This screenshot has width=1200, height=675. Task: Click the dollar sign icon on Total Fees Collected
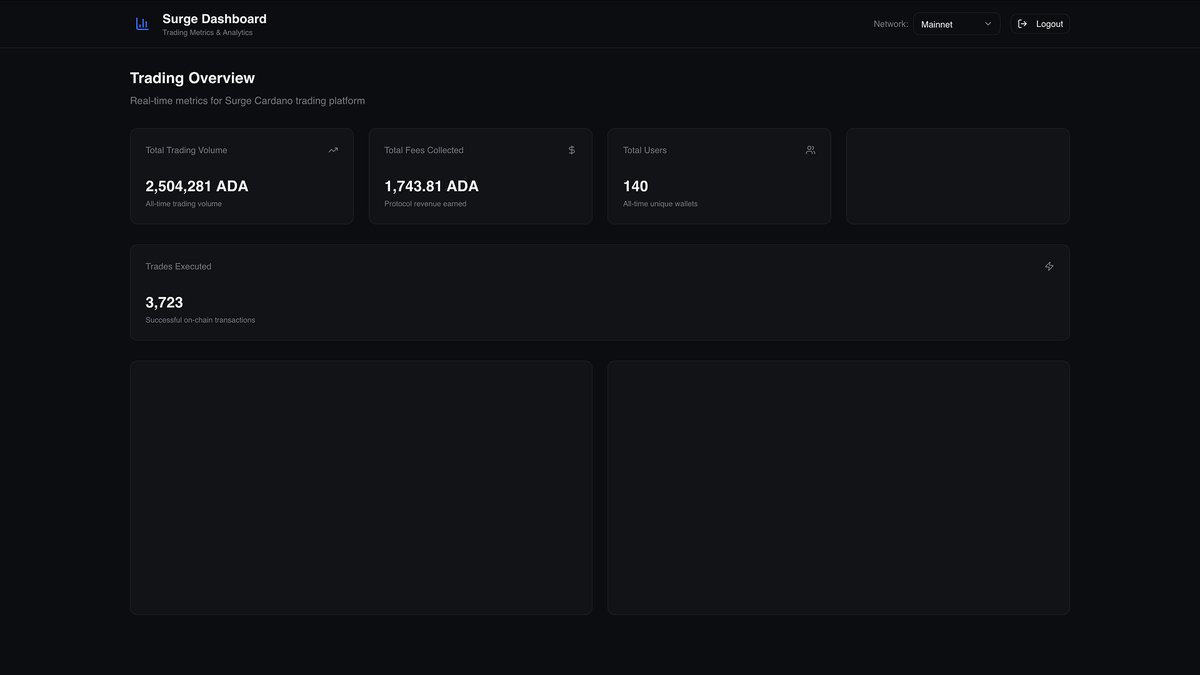(x=572, y=150)
